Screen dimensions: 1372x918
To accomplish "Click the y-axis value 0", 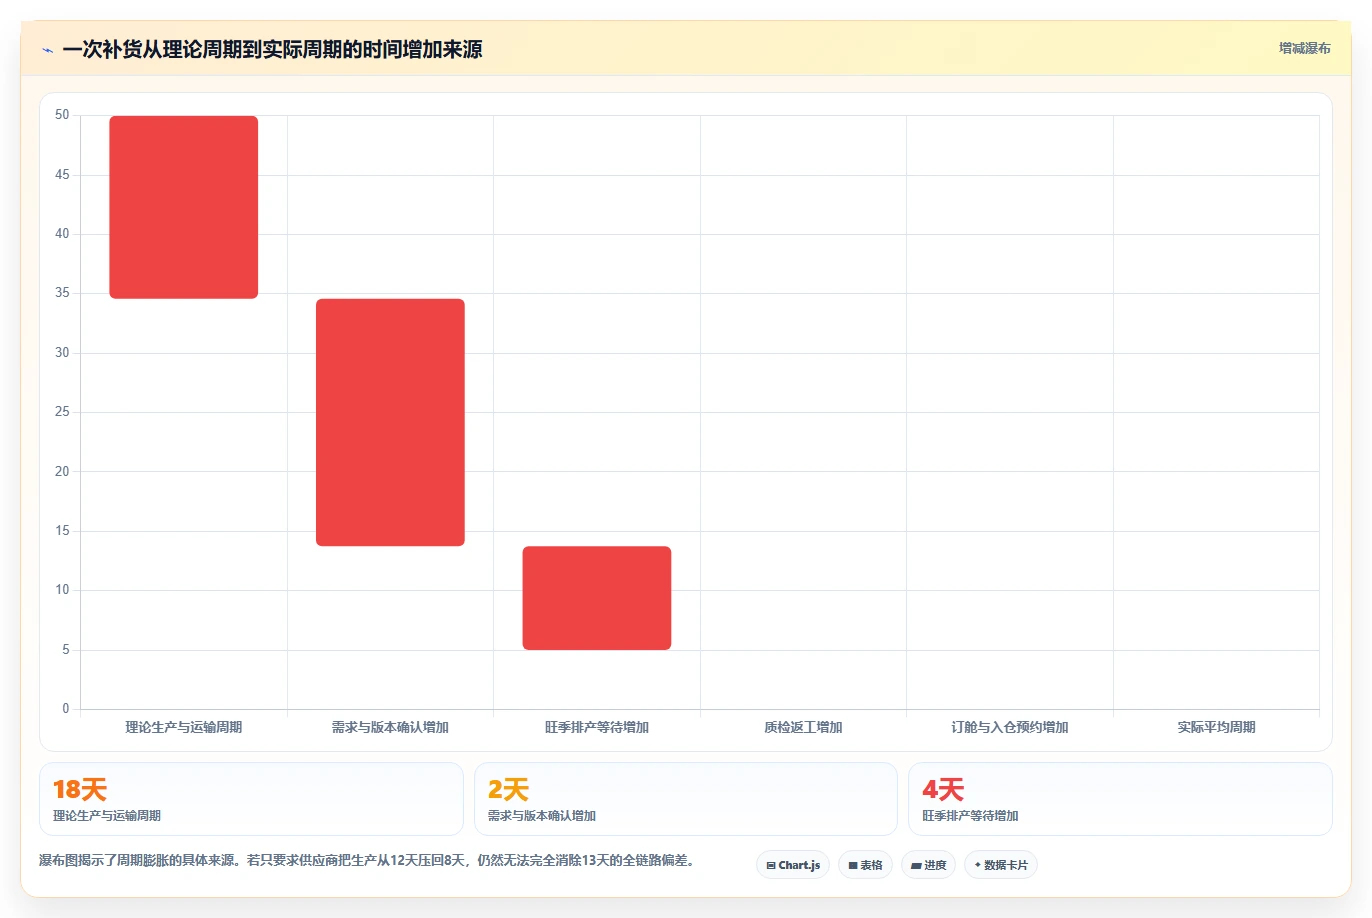I will point(66,709).
